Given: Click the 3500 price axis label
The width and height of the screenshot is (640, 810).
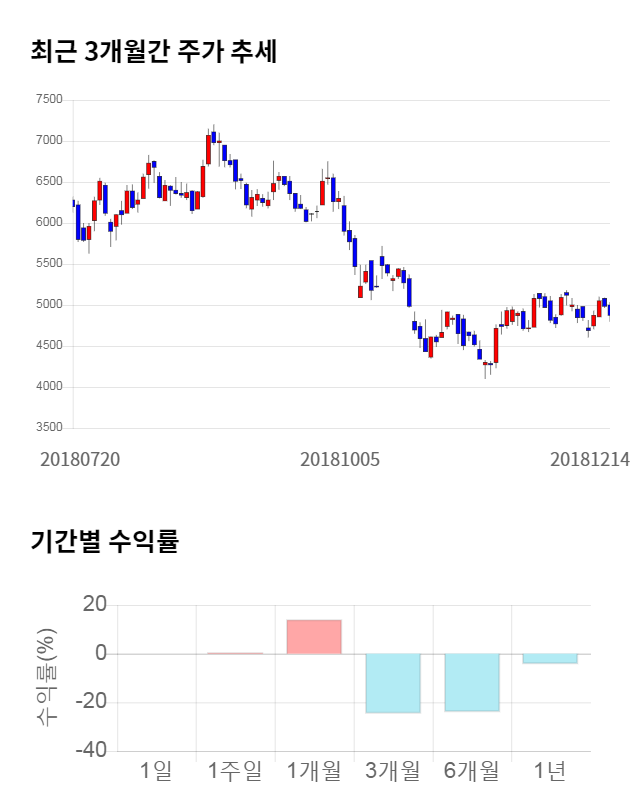Looking at the screenshot, I should click(48, 428).
